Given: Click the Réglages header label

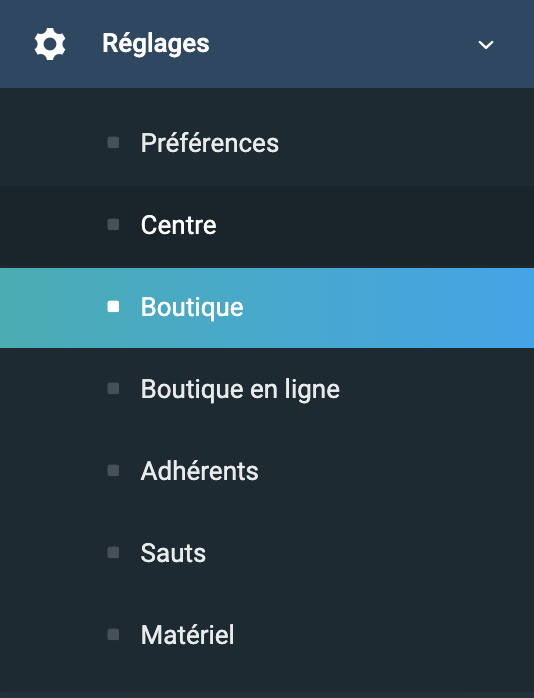Looking at the screenshot, I should (x=156, y=44).
